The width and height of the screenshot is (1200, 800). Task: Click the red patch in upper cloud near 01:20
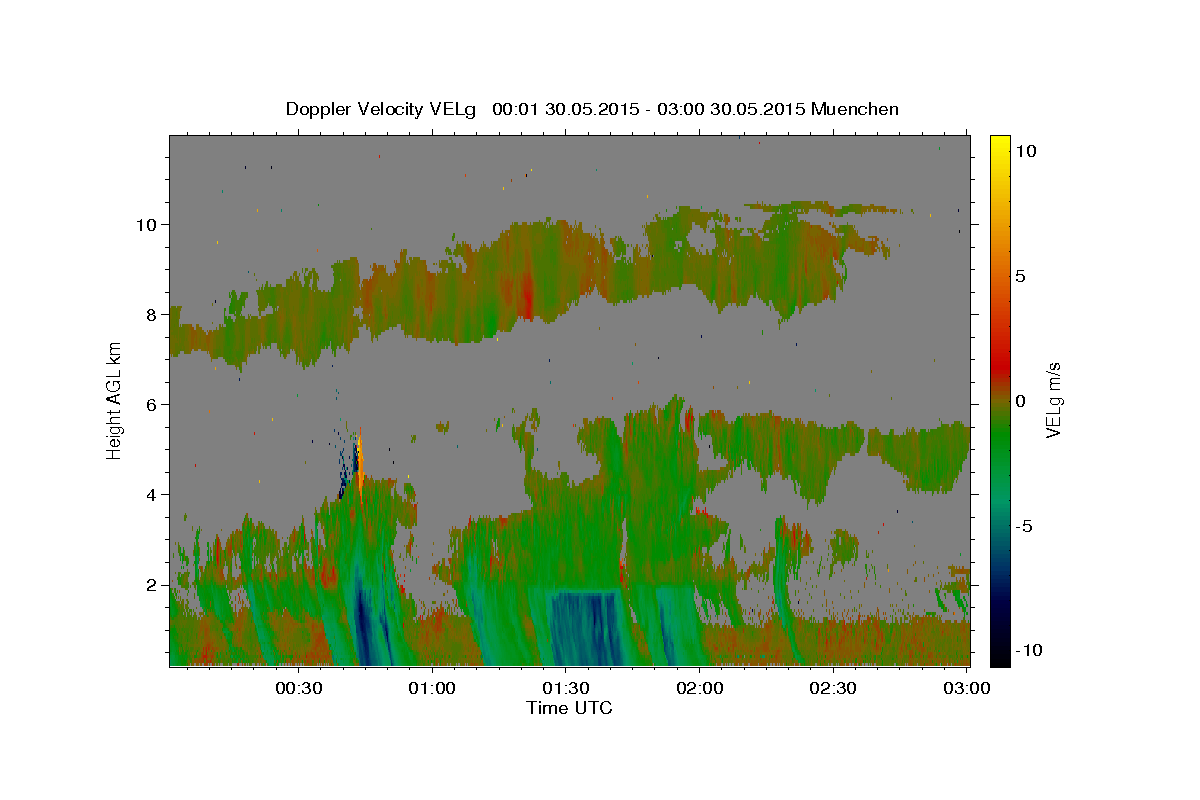coord(528,296)
